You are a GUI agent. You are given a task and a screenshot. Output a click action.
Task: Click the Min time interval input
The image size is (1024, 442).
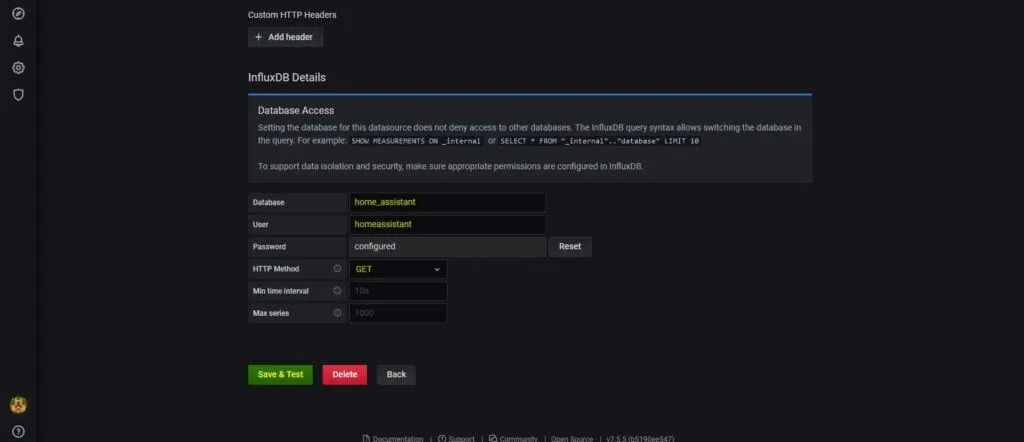pos(398,291)
